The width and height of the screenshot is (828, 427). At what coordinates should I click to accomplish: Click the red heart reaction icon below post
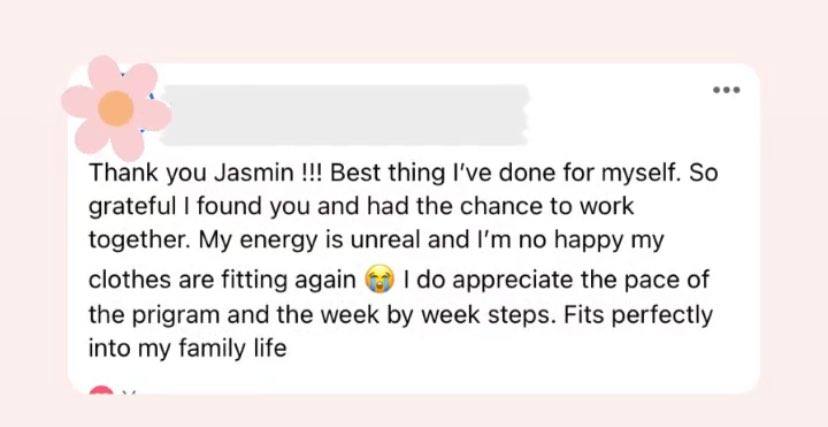tap(102, 390)
